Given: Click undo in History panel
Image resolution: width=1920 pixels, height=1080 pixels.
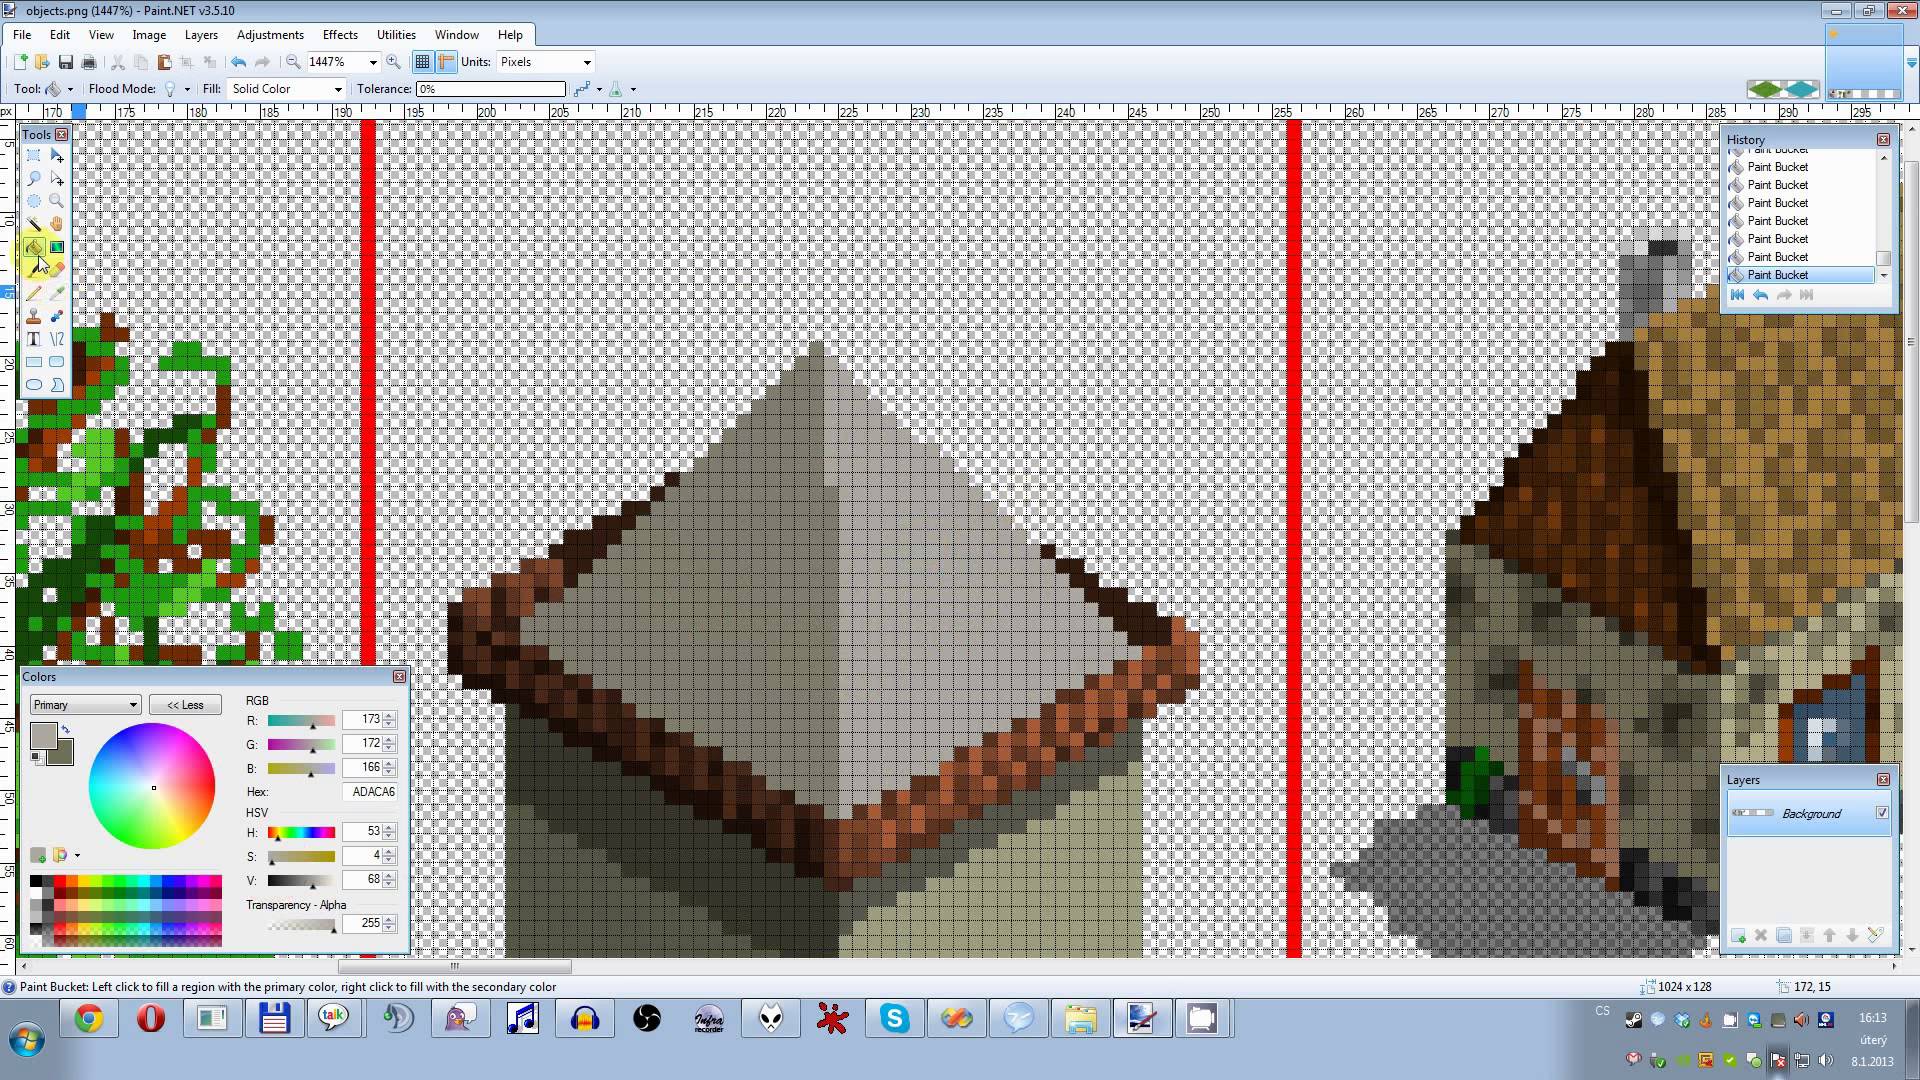Looking at the screenshot, I should (x=1759, y=294).
